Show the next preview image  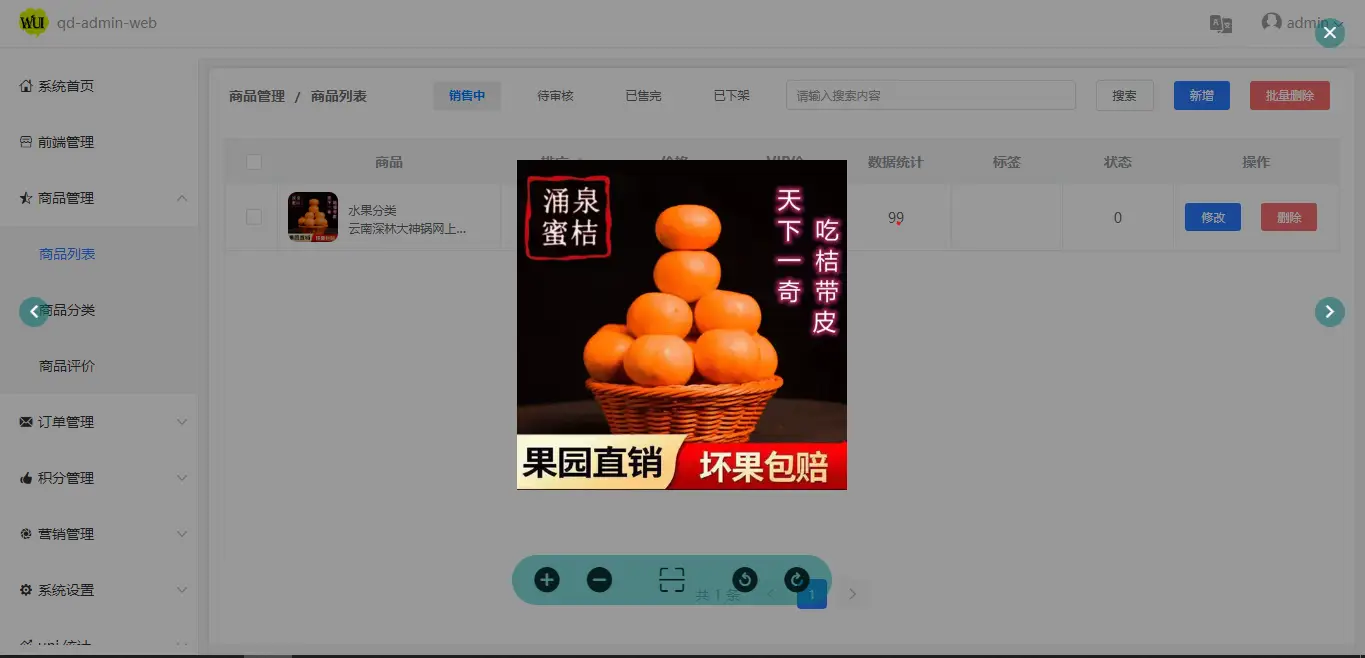[x=1329, y=312]
